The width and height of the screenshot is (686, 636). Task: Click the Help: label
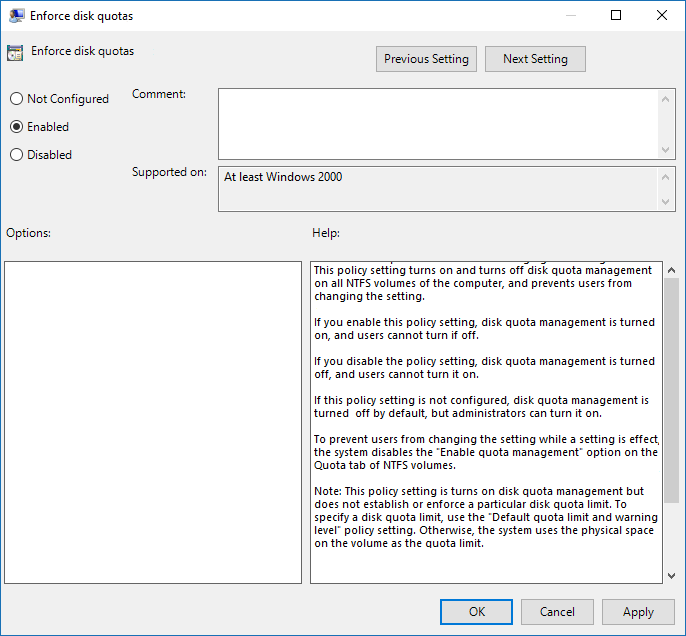click(x=326, y=233)
